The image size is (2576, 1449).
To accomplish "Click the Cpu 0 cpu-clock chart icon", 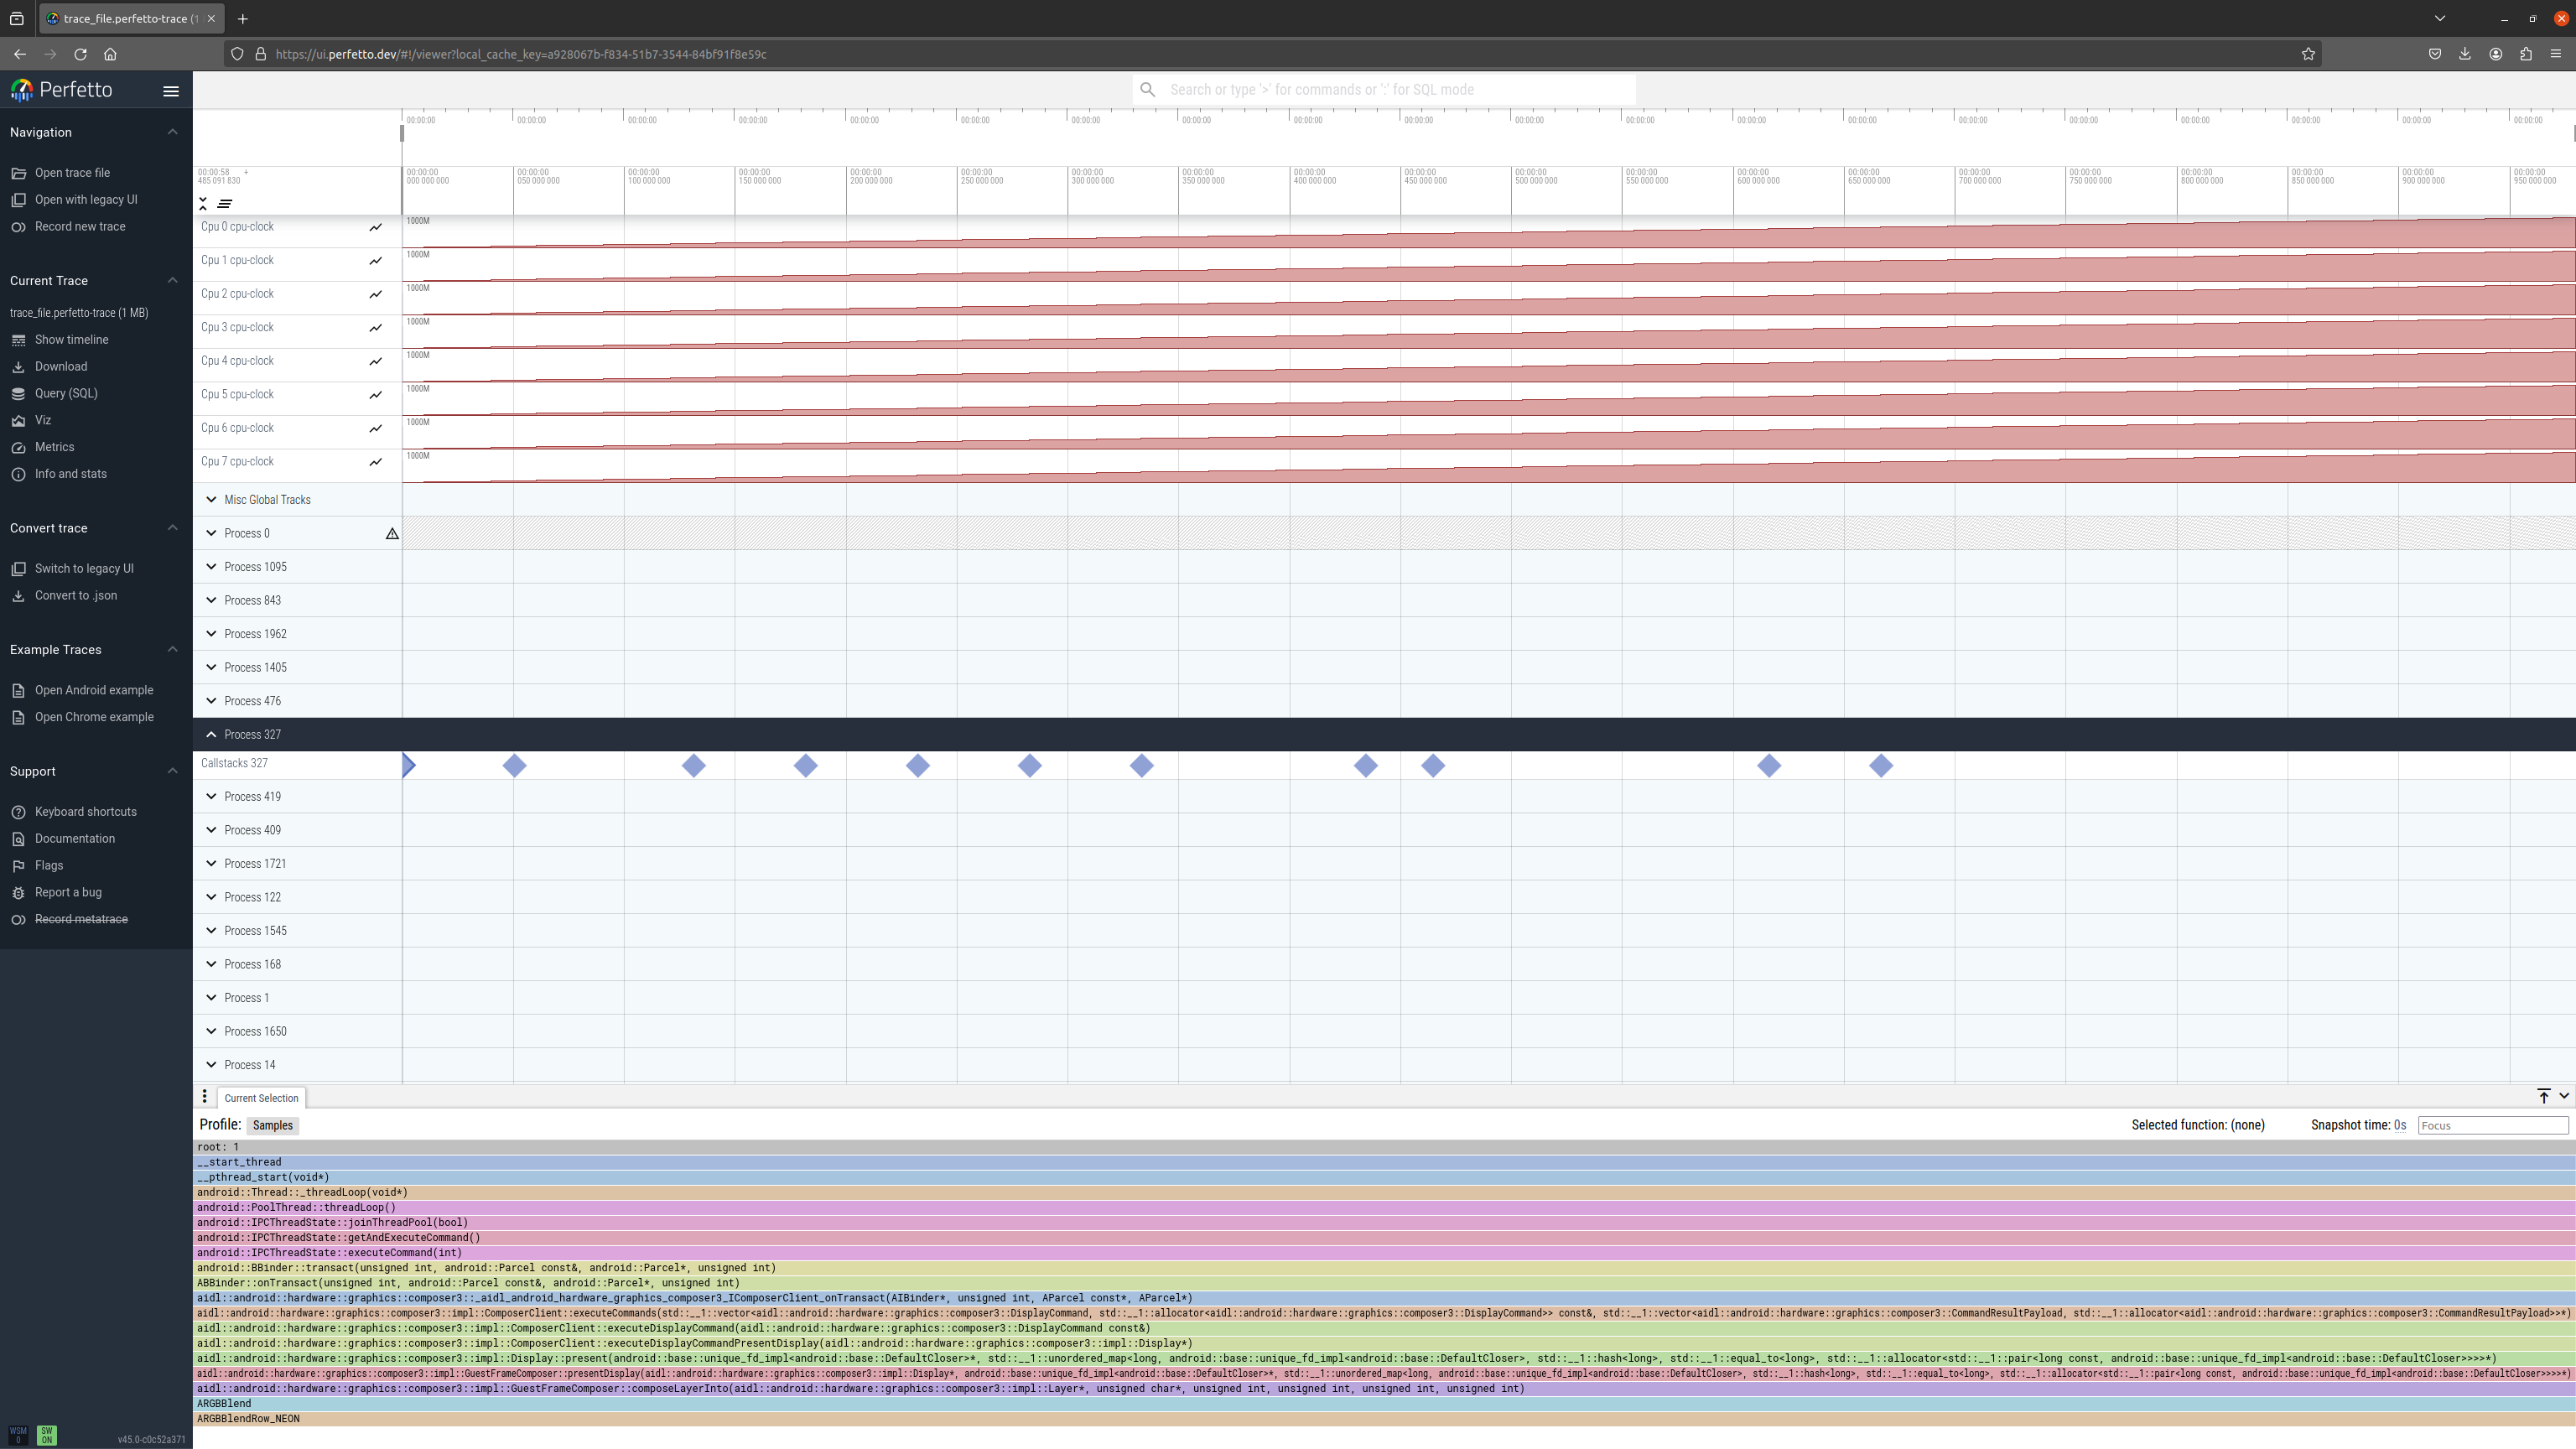I will click(x=376, y=228).
